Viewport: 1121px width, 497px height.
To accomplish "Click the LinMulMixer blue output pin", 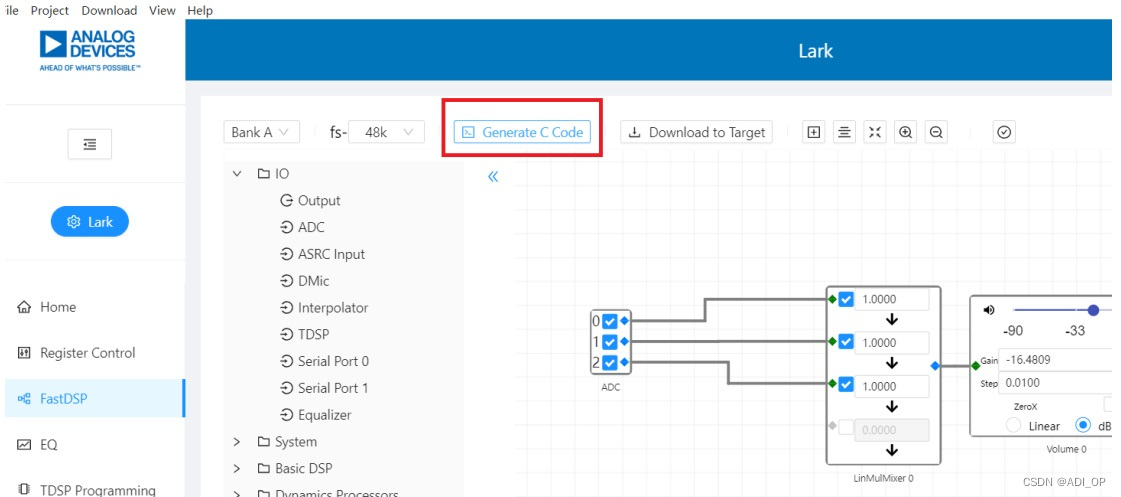I will tap(935, 365).
